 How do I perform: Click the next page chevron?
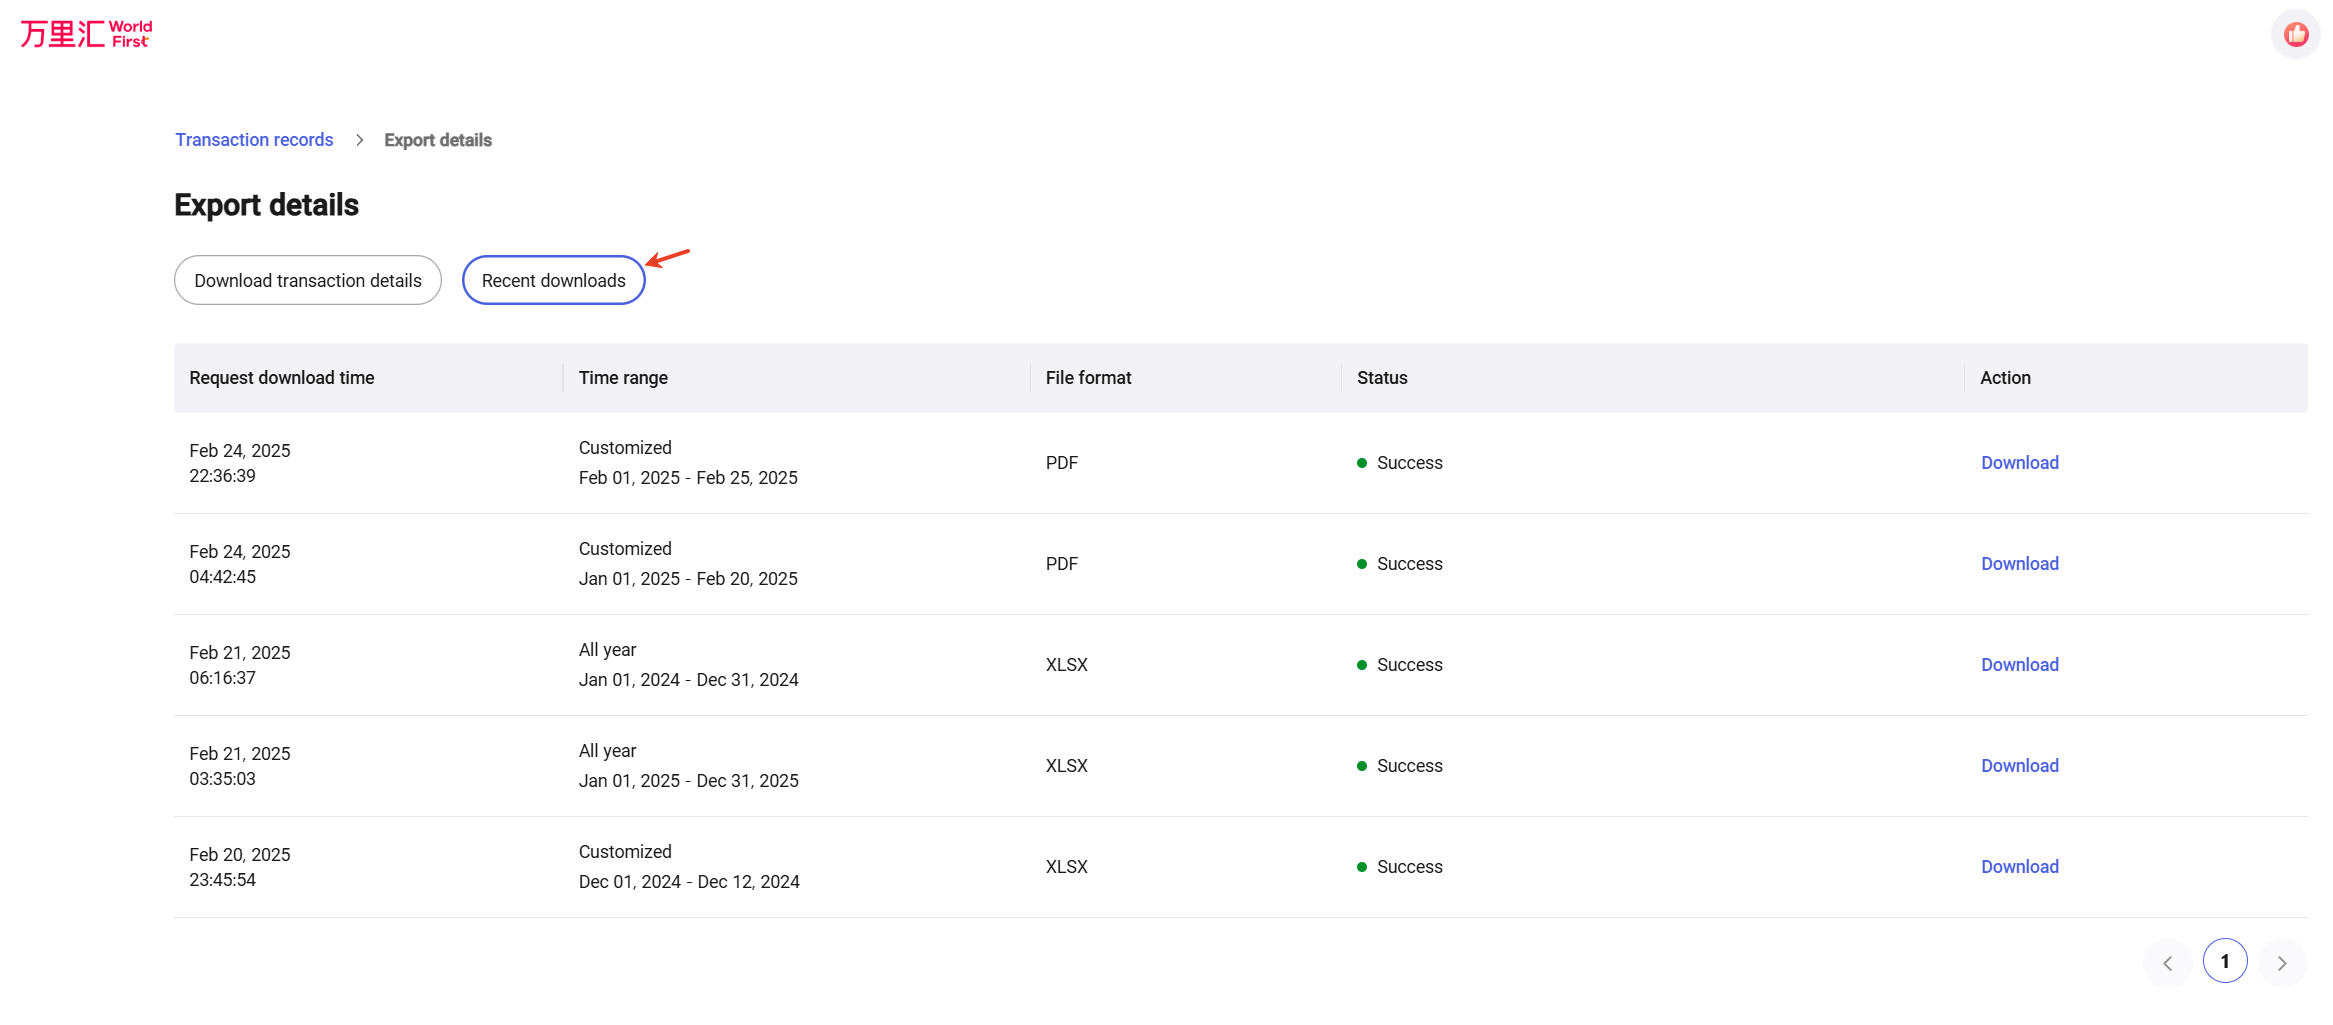(2282, 961)
